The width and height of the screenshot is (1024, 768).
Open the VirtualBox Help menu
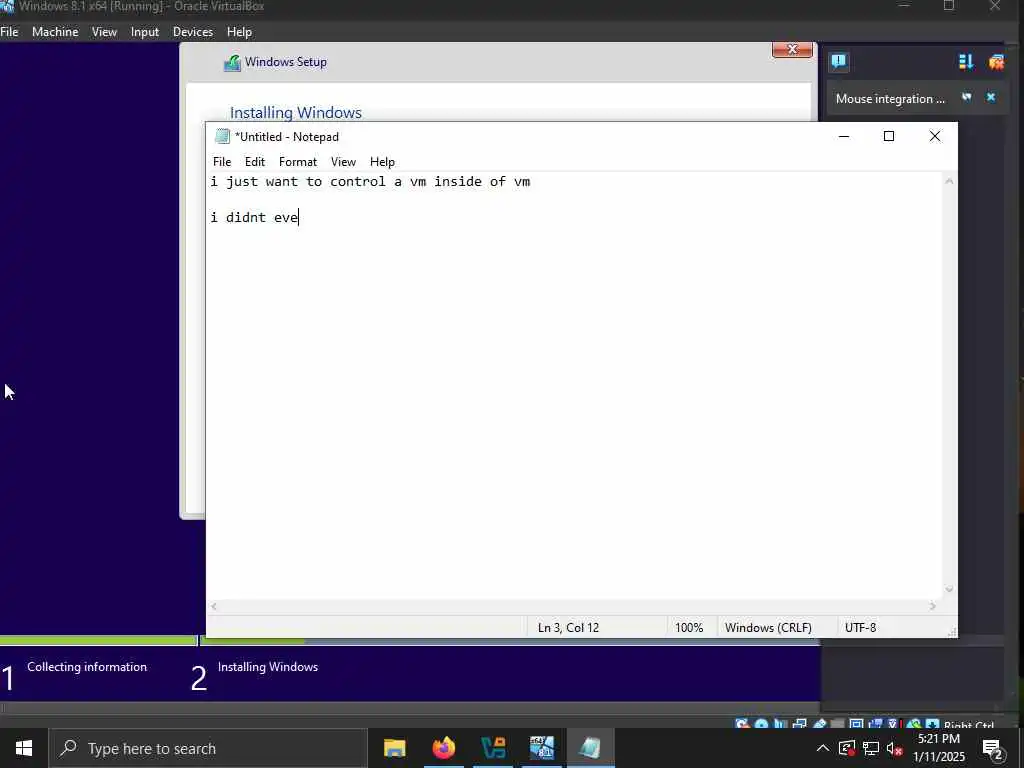239,32
